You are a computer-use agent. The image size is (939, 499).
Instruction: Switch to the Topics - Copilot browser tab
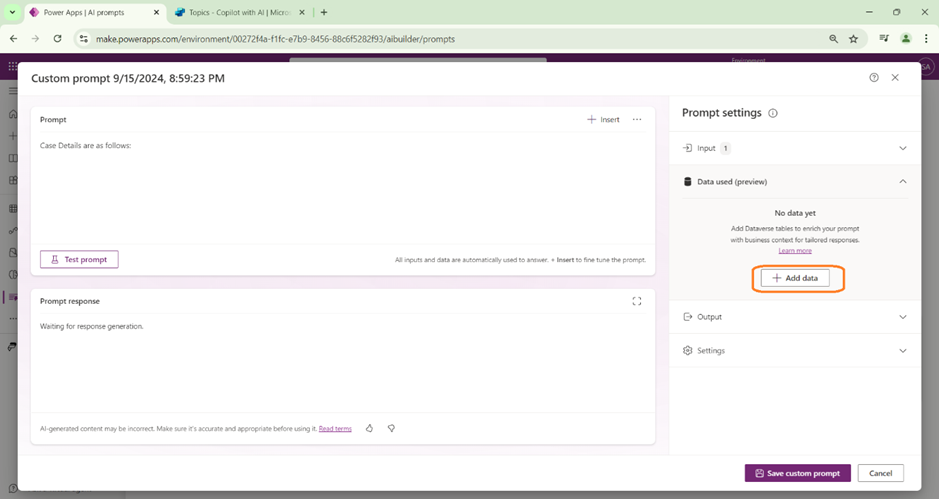[x=238, y=12]
